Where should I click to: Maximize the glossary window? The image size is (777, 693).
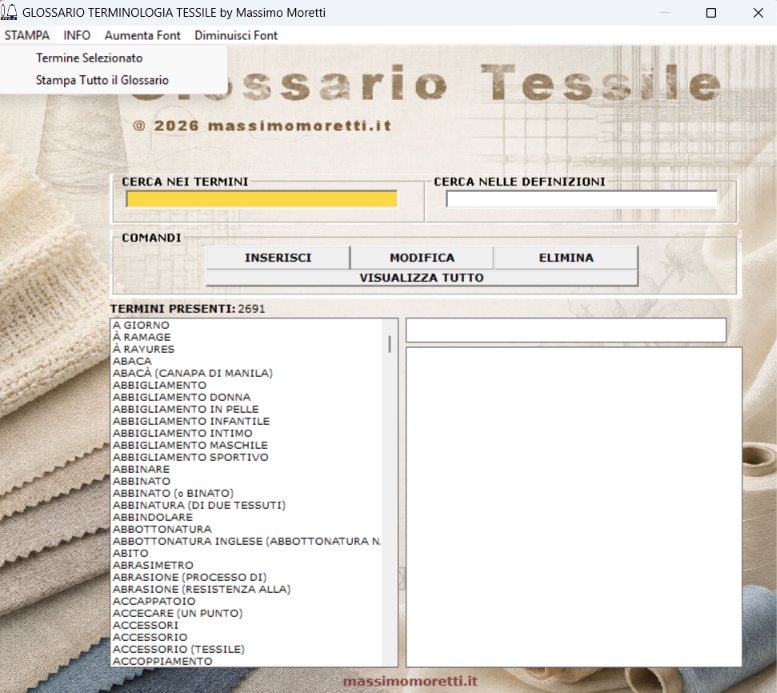click(x=711, y=12)
